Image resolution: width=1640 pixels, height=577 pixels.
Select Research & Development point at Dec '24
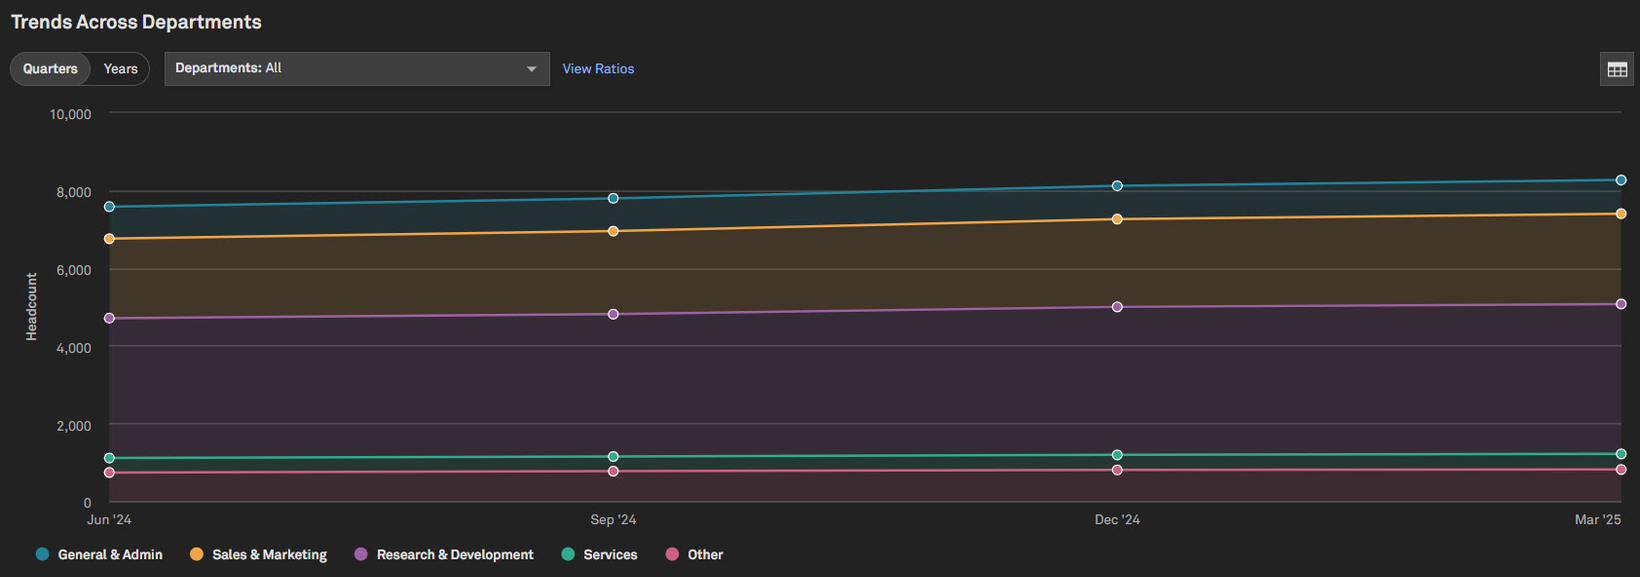click(x=1117, y=307)
